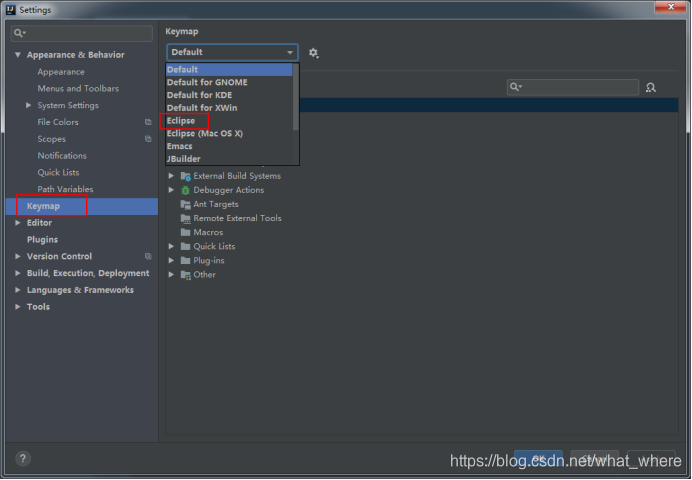Viewport: 692px width, 480px height.
Task: Expand the Plug-ins keymap node
Action: click(x=171, y=260)
